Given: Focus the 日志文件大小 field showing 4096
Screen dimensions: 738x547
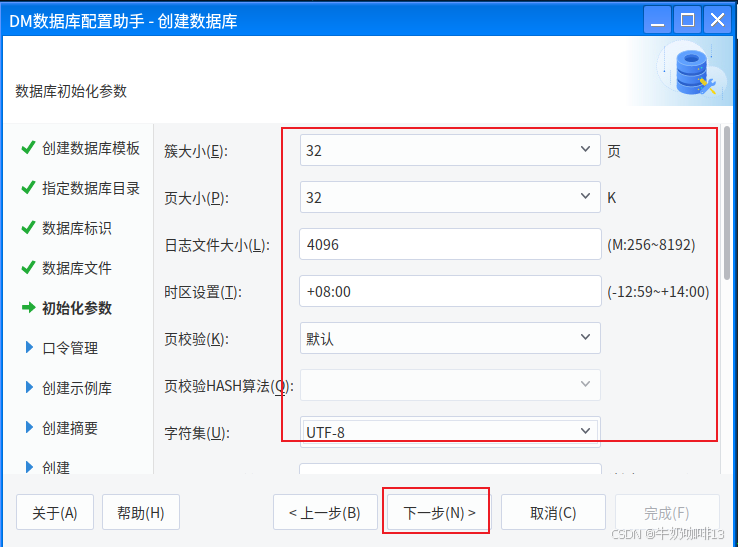Looking at the screenshot, I should point(450,244).
